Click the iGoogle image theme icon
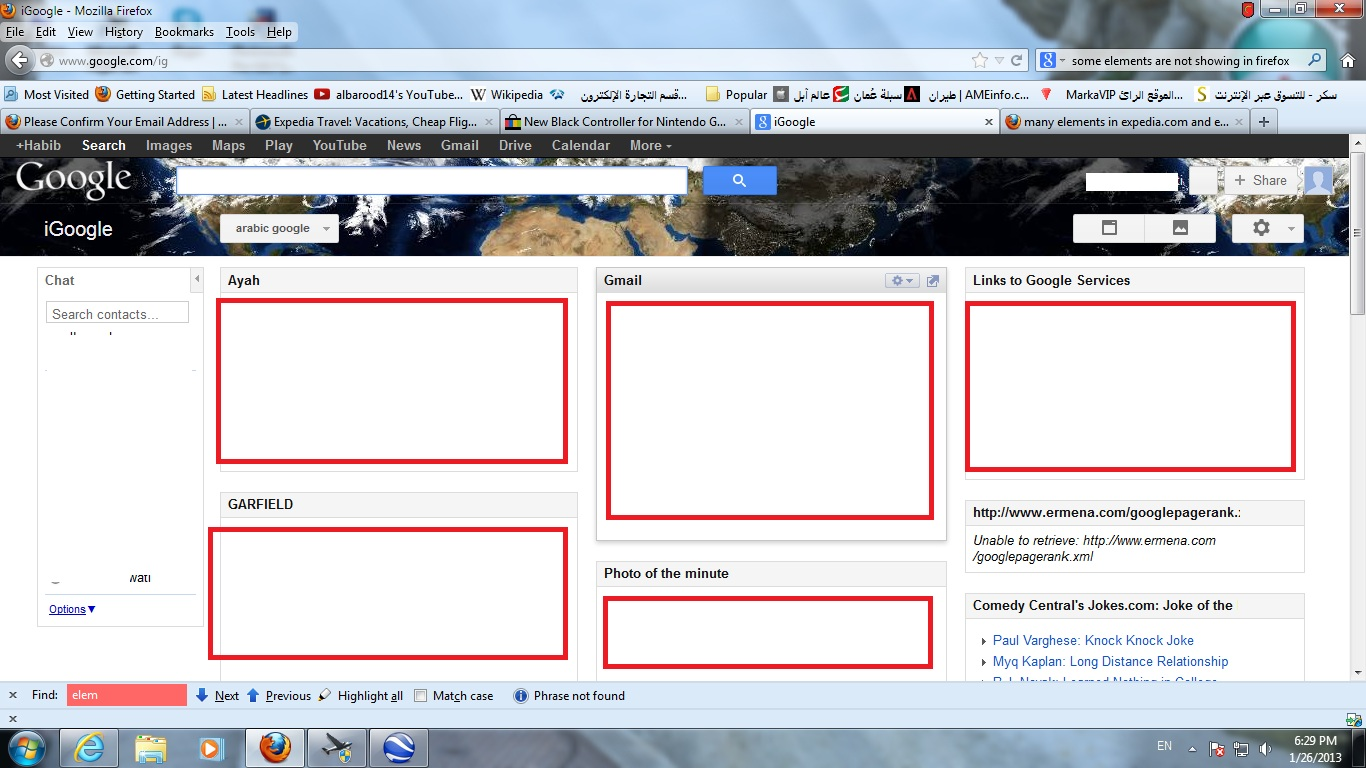This screenshot has width=1366, height=768. (x=1180, y=228)
